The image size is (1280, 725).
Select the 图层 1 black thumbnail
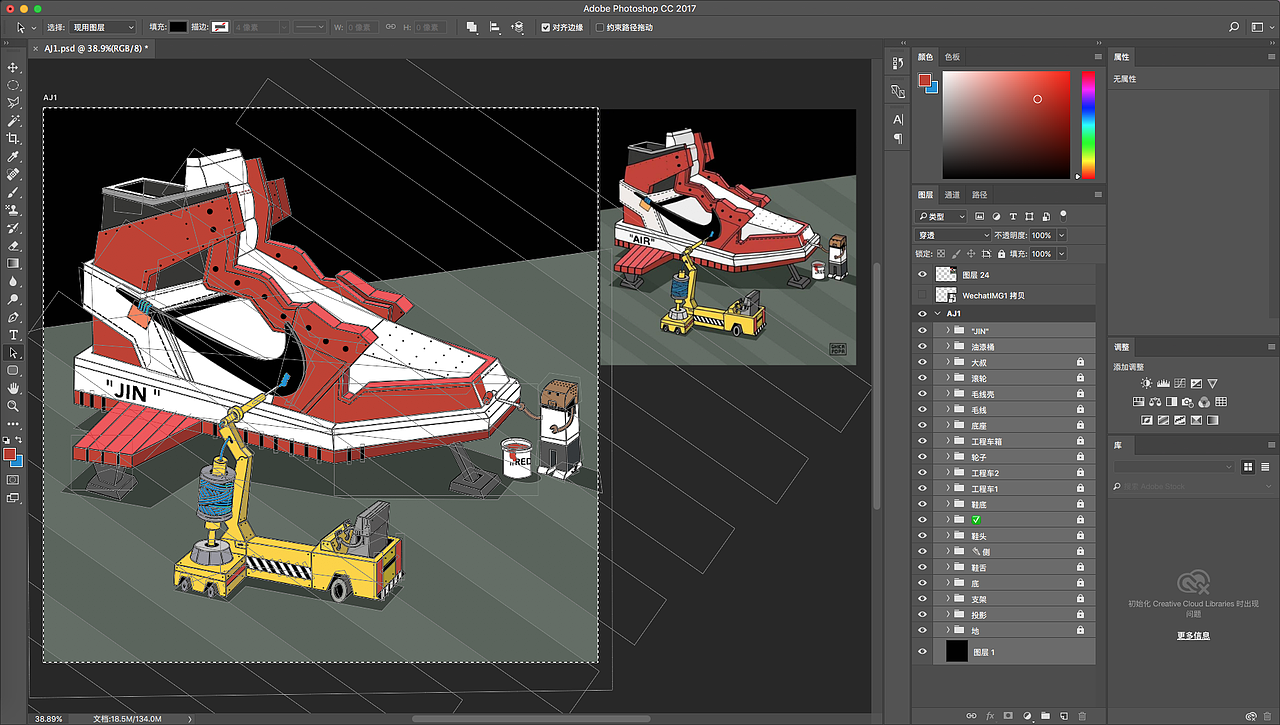pos(957,652)
